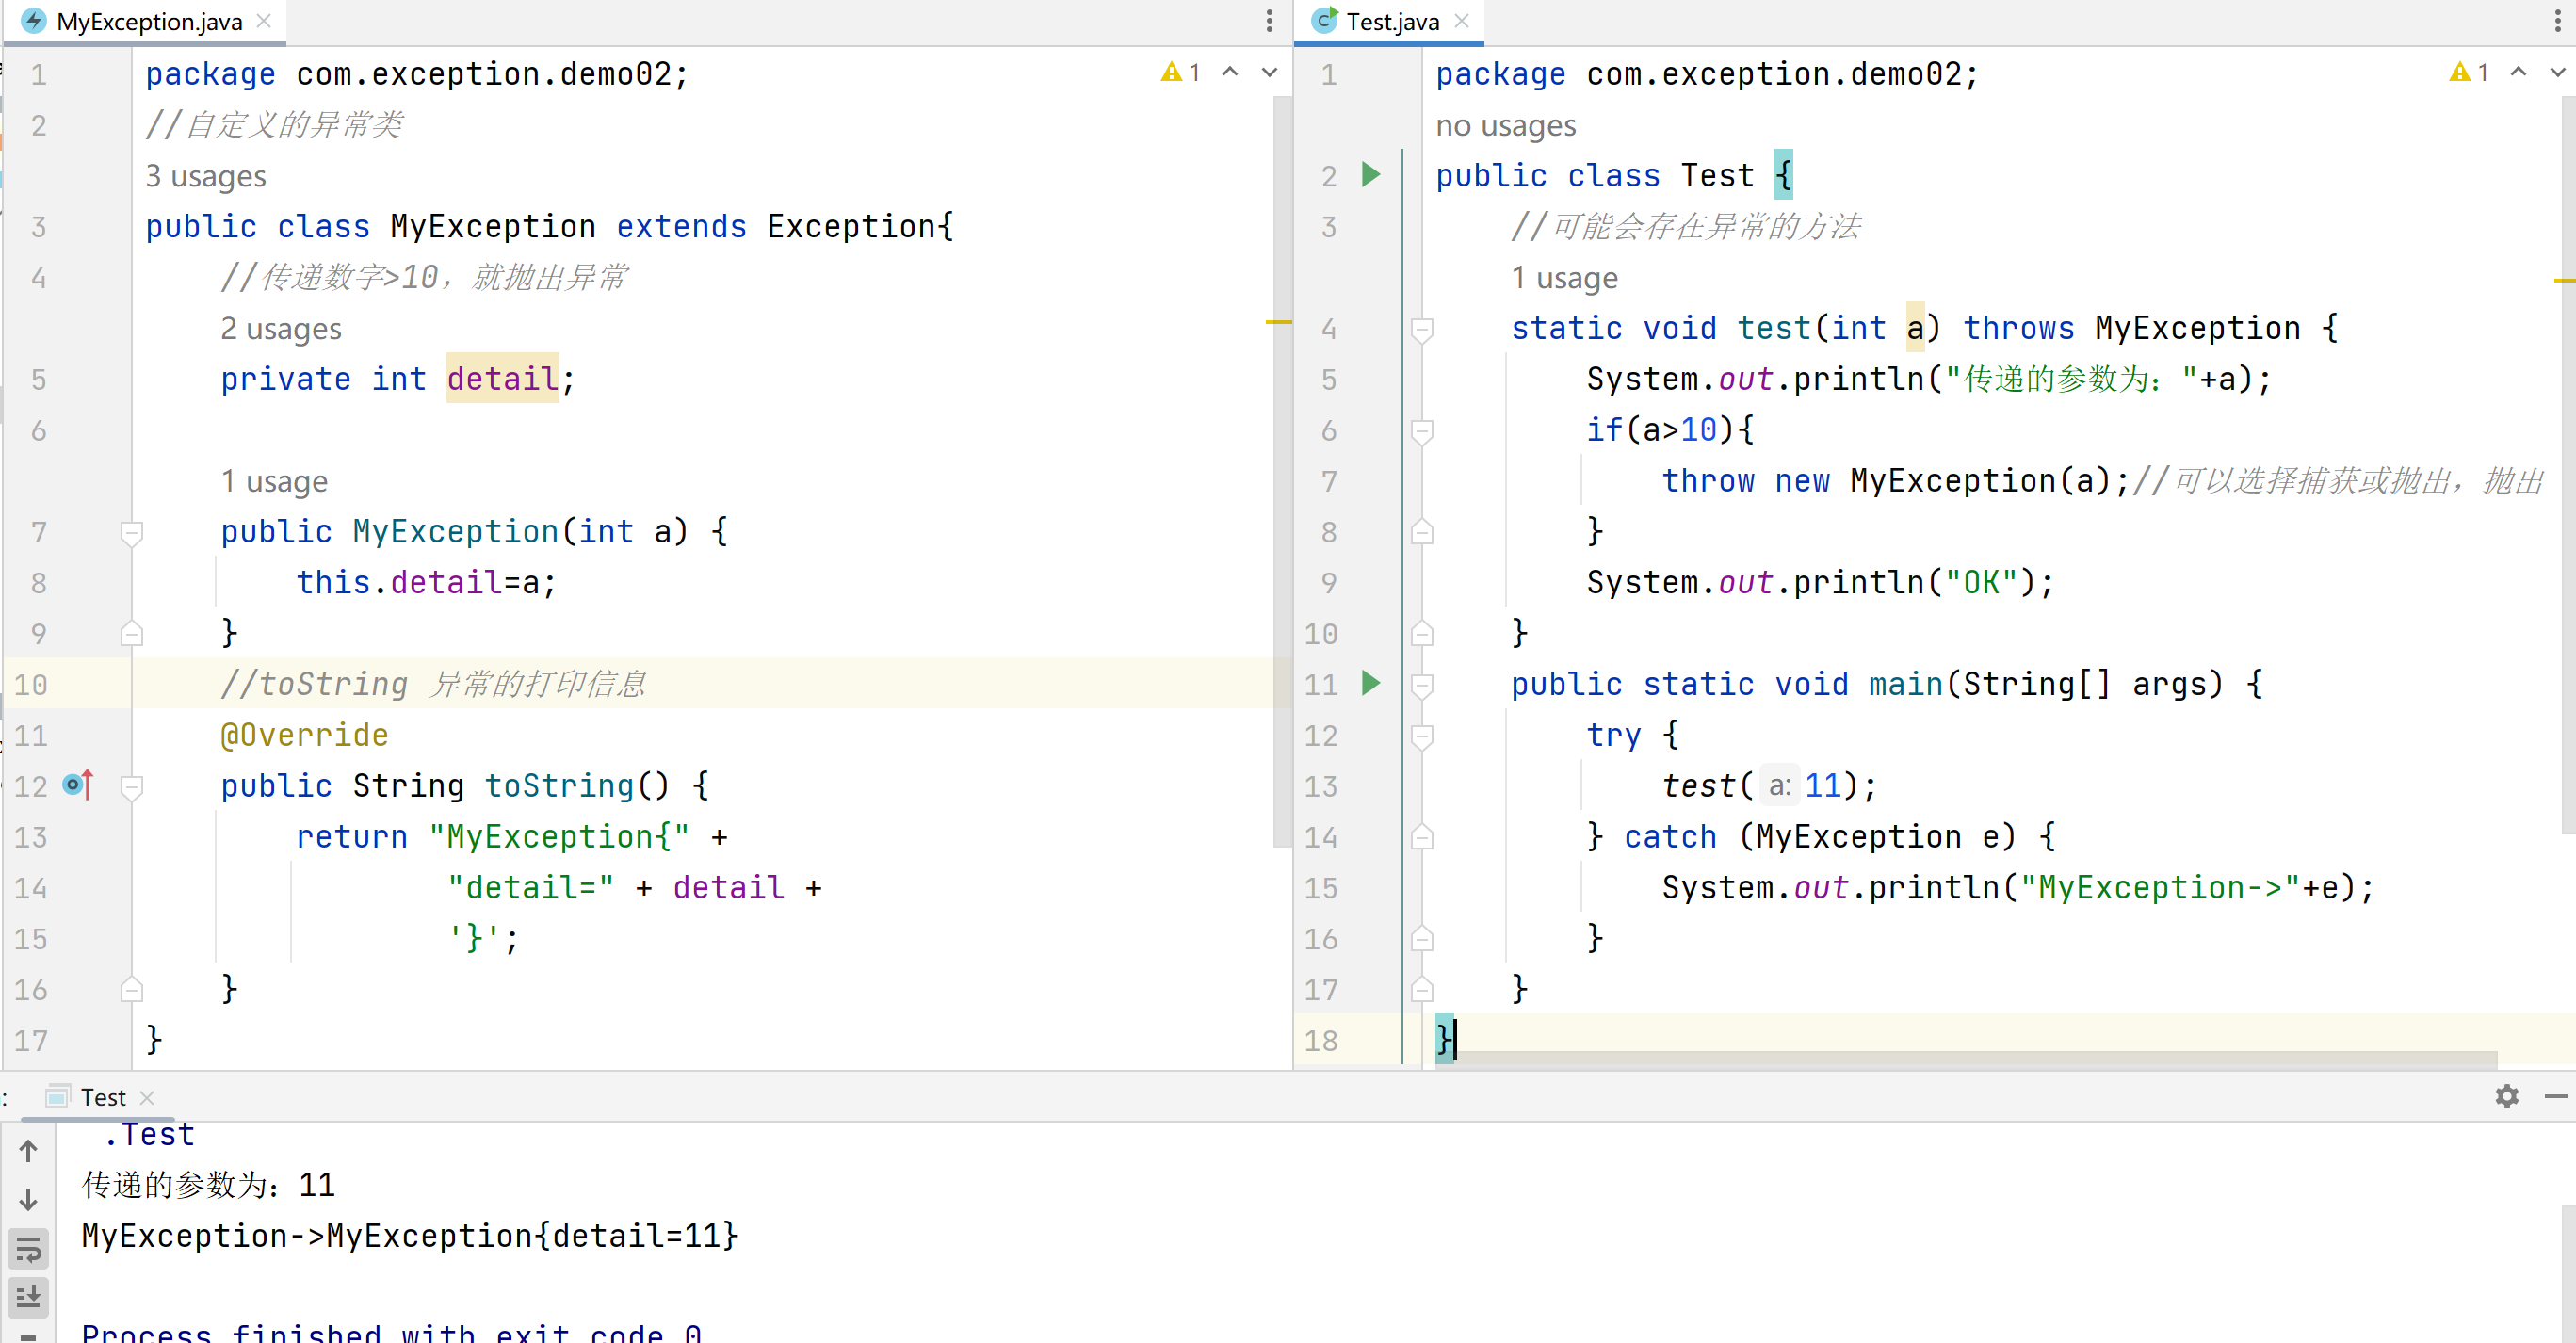The width and height of the screenshot is (2576, 1343).
Task: Click the toString override gutter icon
Action: (x=77, y=785)
